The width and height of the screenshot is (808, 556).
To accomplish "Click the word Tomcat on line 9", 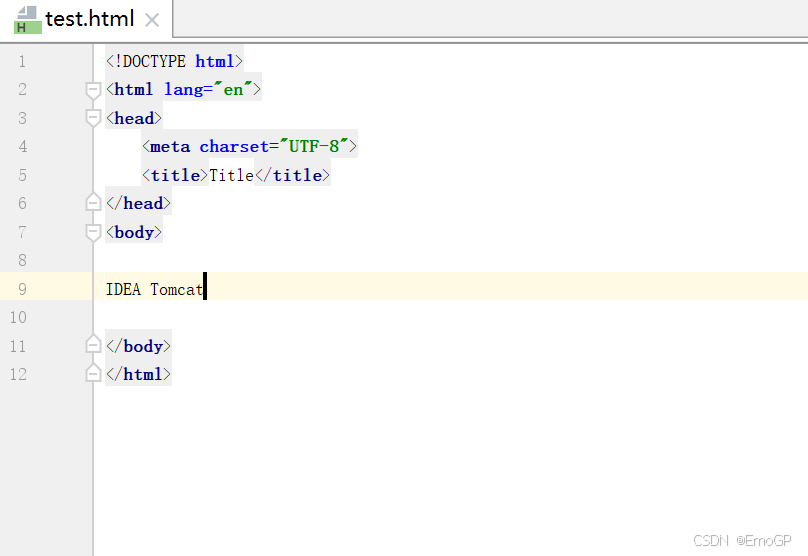I will 177,290.
